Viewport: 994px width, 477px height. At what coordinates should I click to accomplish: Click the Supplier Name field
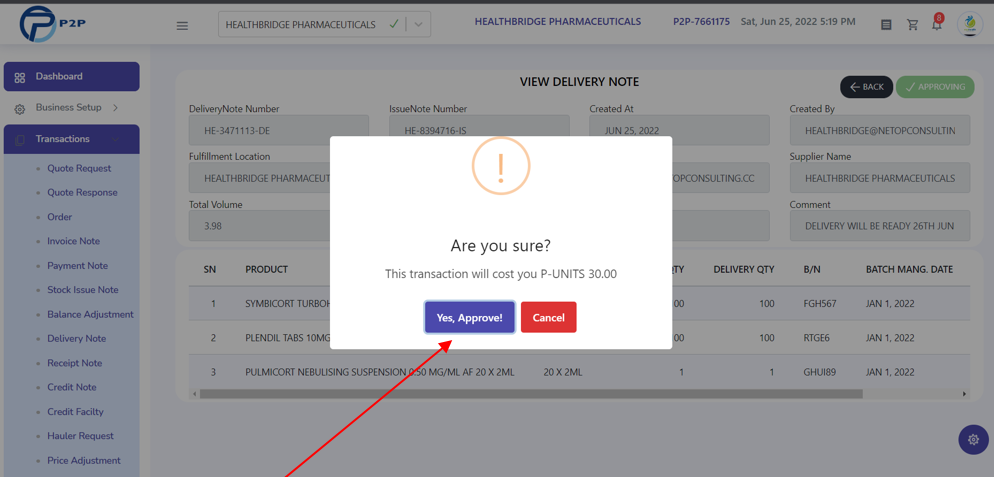tap(880, 178)
